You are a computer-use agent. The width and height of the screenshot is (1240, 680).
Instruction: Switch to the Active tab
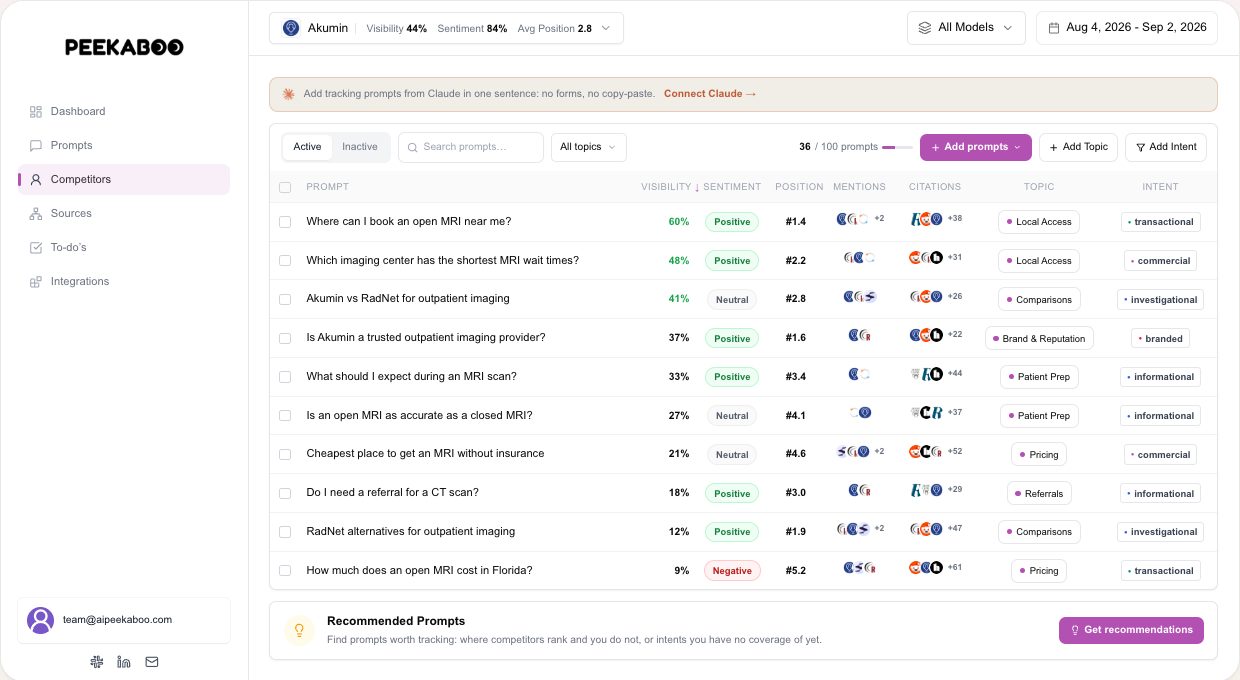[x=307, y=147]
